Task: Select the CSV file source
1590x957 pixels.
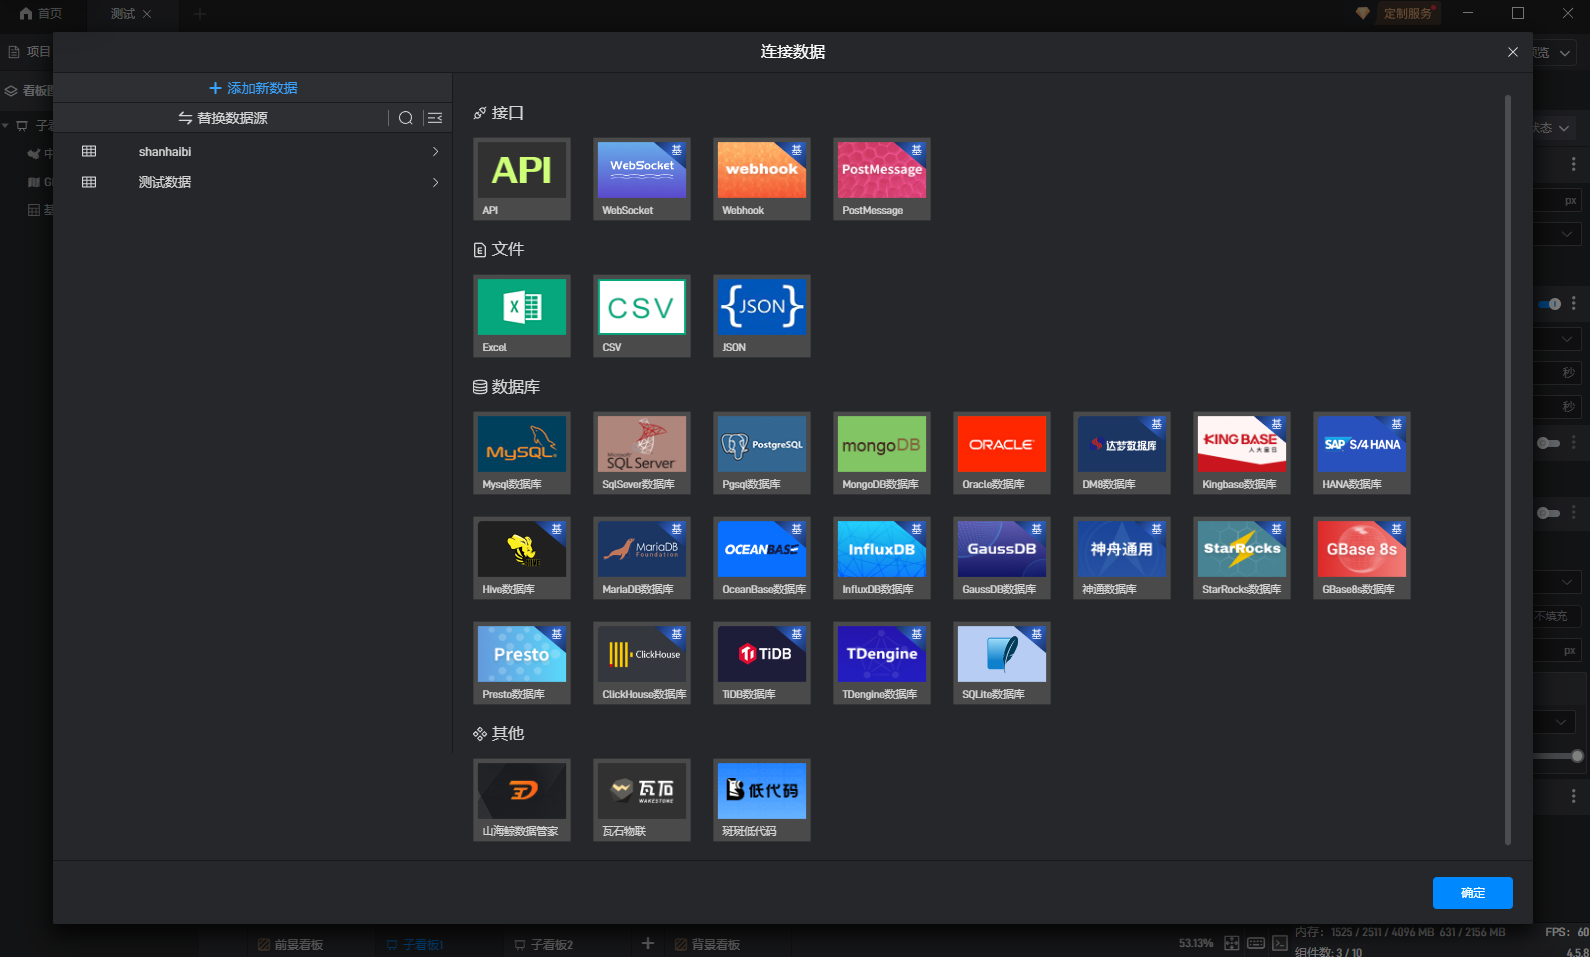Action: coord(642,316)
